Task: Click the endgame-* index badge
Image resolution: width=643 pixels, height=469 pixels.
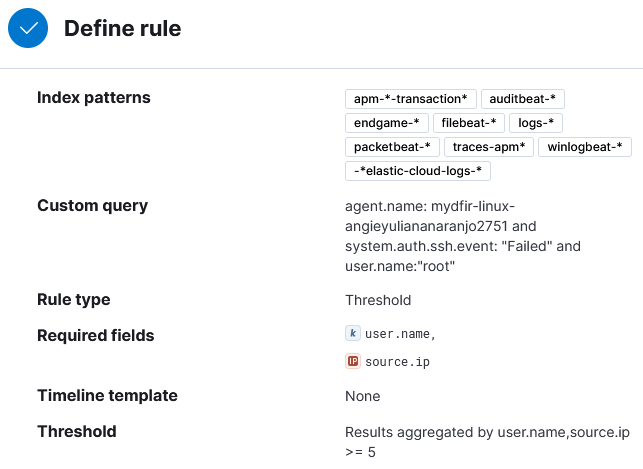Action: (x=387, y=123)
